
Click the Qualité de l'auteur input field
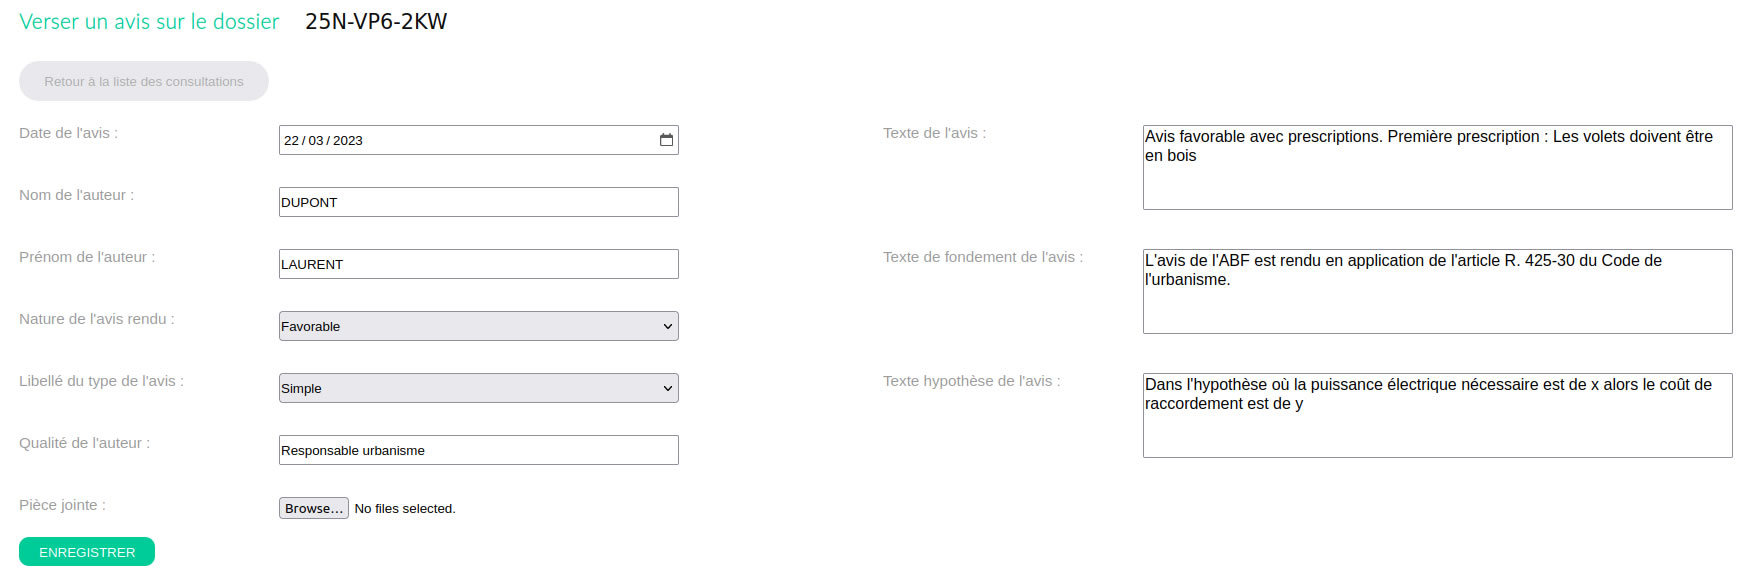click(x=478, y=450)
